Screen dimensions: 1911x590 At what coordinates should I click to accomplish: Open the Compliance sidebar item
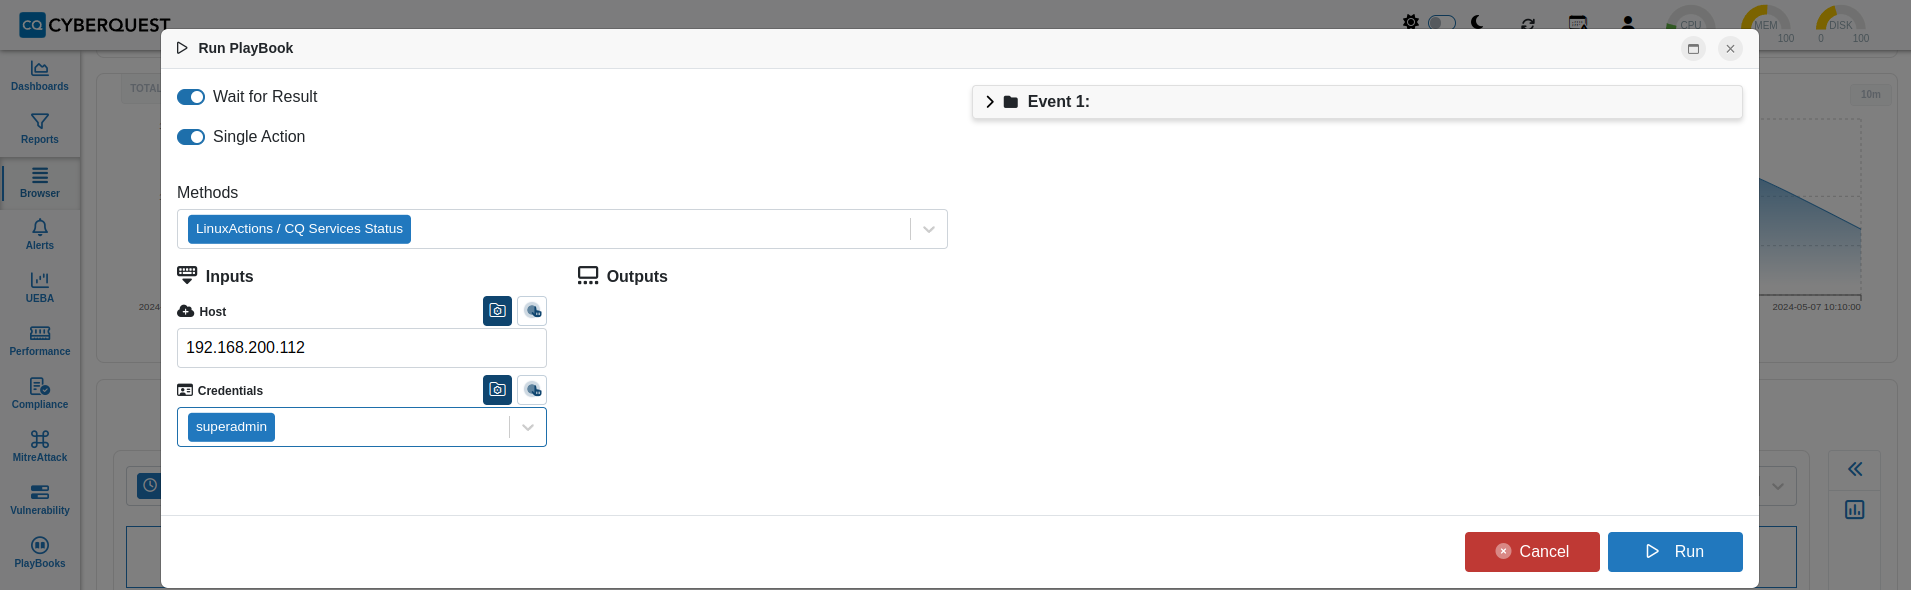click(40, 394)
